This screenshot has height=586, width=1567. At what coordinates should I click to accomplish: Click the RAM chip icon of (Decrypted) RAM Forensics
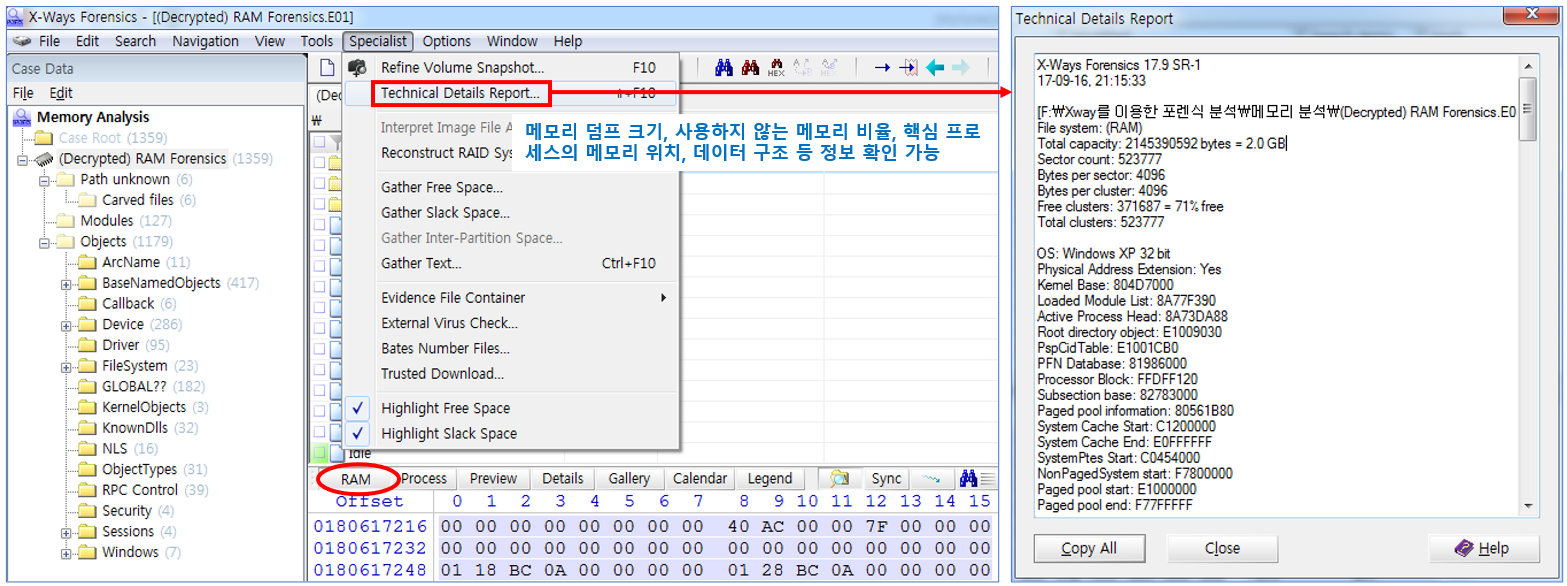coord(43,159)
